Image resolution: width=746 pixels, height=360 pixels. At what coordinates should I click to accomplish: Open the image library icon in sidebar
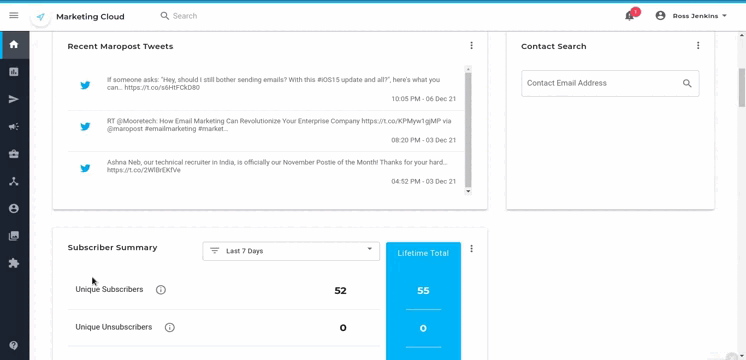[14, 236]
